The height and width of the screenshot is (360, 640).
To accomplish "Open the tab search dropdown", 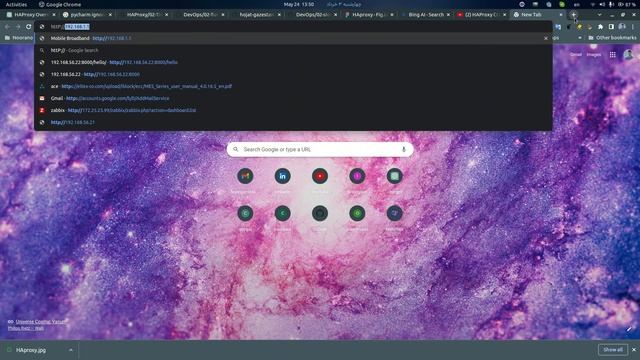I will (599, 15).
